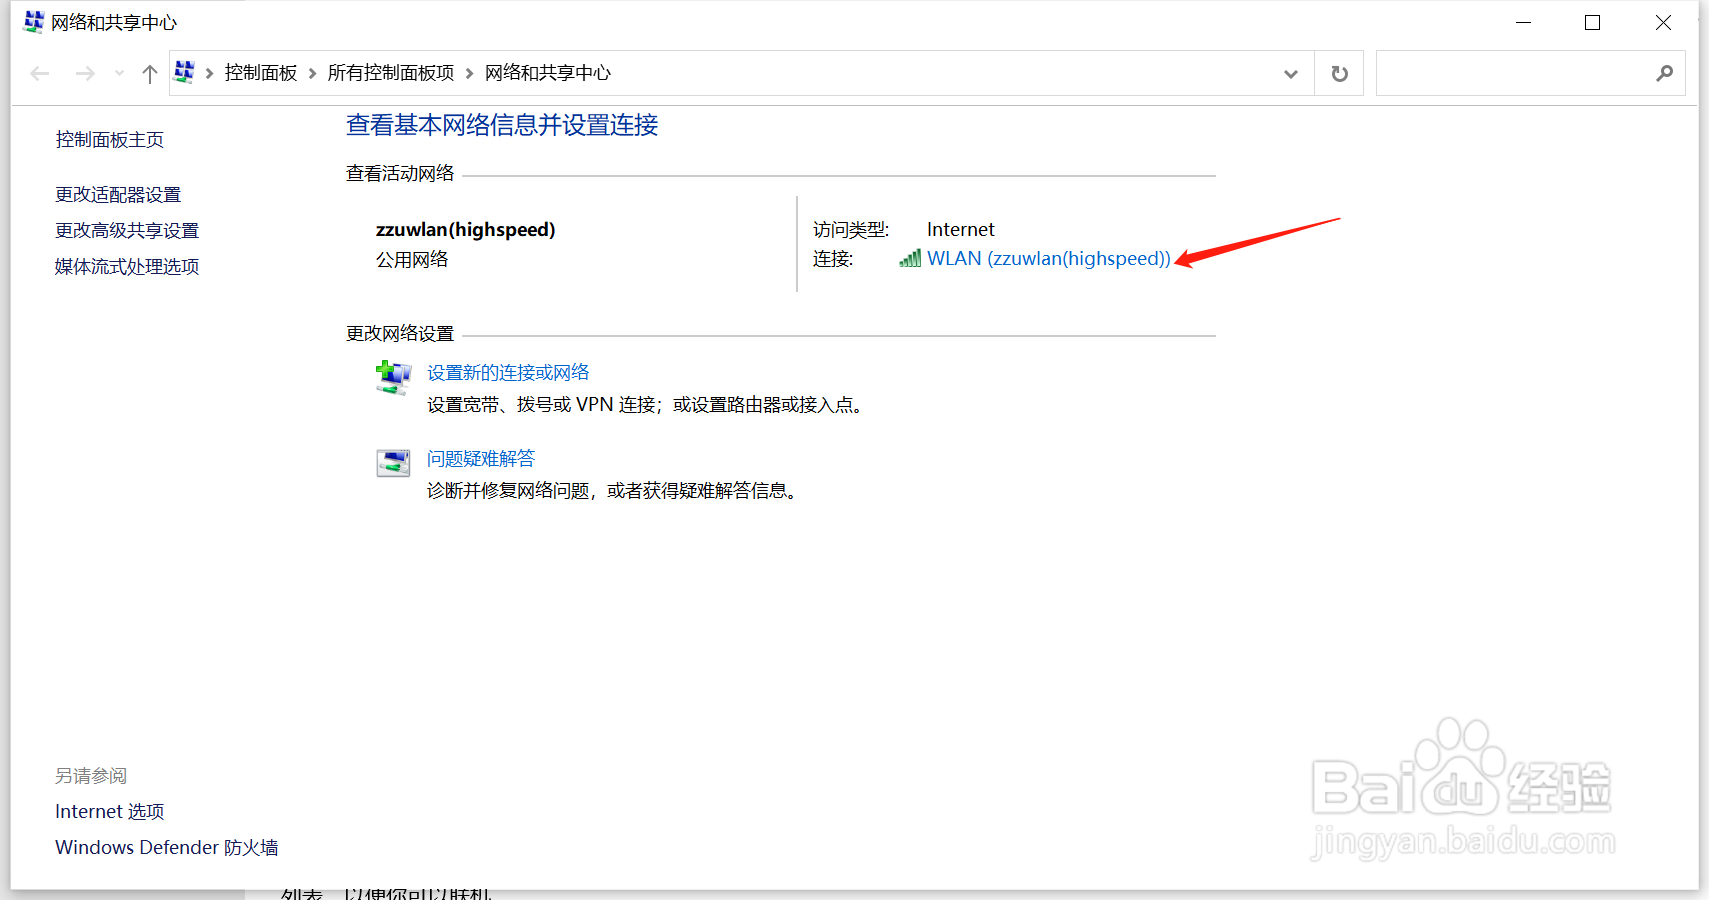
Task: Open the address bar history dropdown
Action: (1290, 72)
